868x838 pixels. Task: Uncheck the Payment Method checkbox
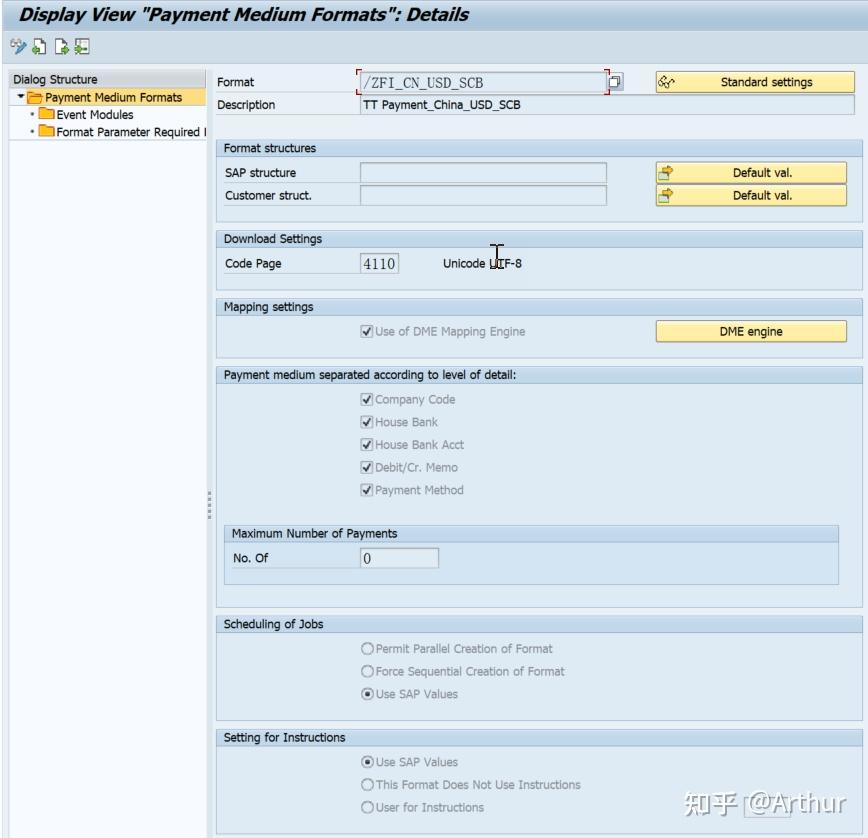(x=367, y=490)
